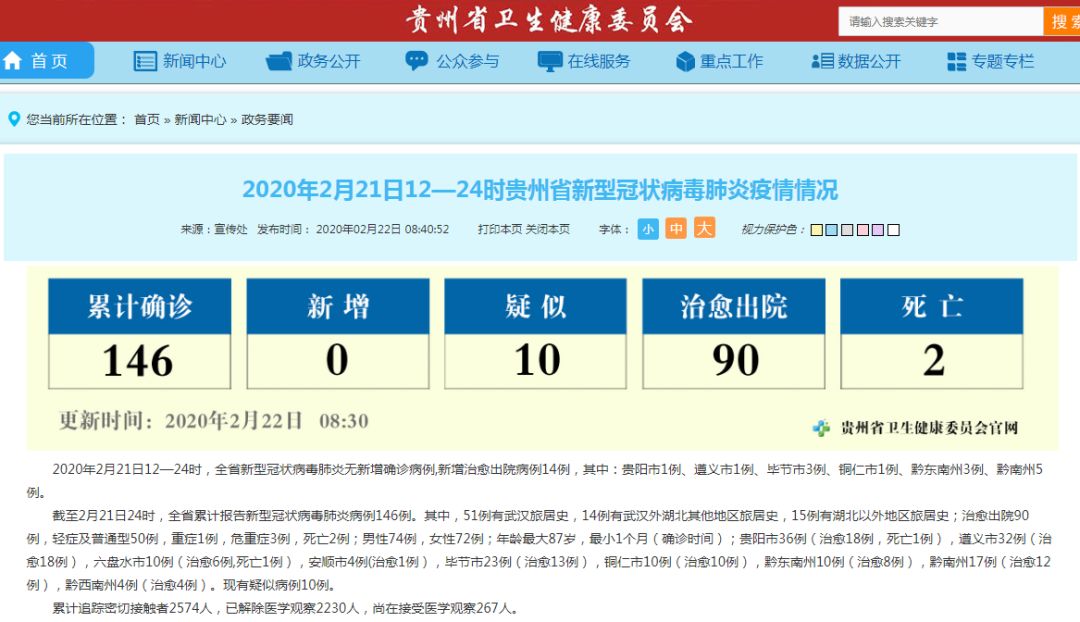Click the 重点工作 cube icon
Screen dimensions: 1080x622
(685, 61)
